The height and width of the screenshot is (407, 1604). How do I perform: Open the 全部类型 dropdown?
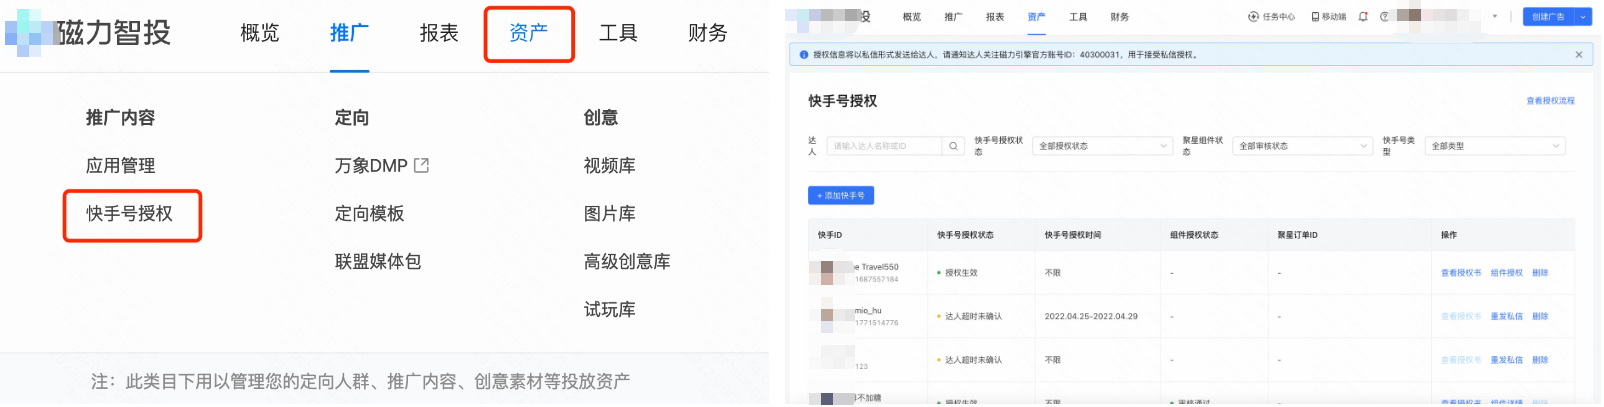(x=1495, y=146)
